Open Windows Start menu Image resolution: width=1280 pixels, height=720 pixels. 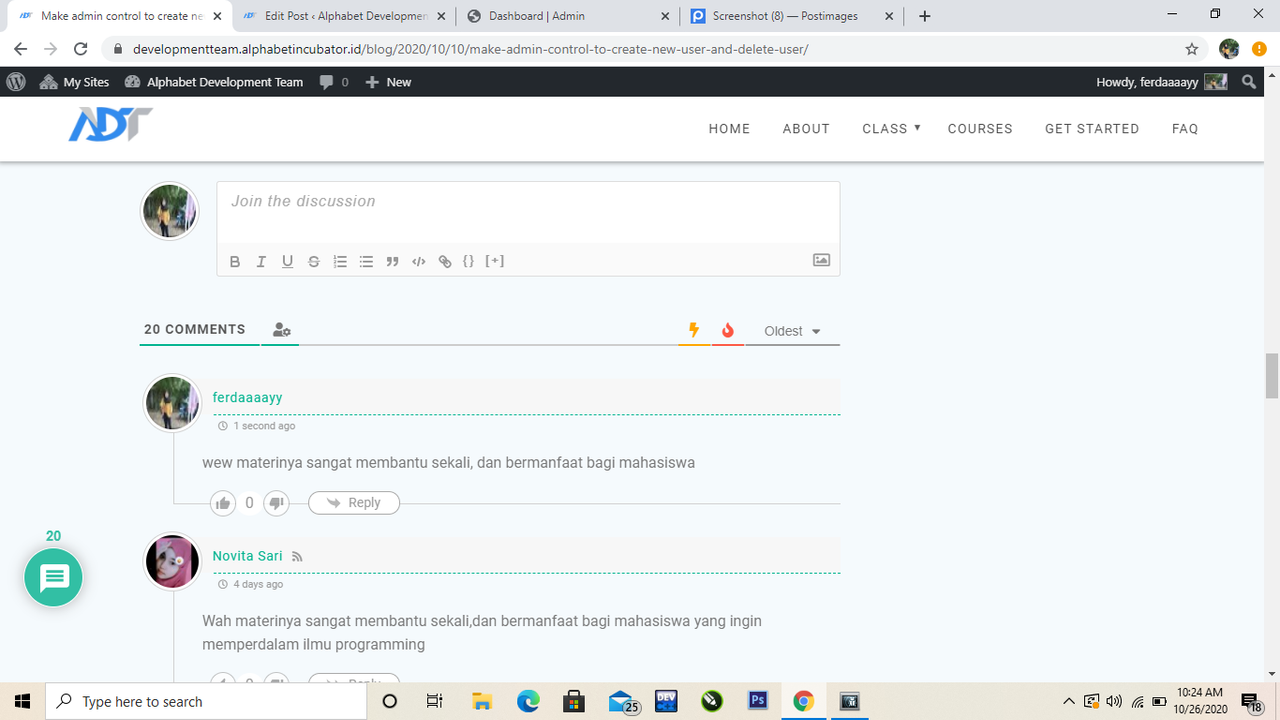click(22, 701)
